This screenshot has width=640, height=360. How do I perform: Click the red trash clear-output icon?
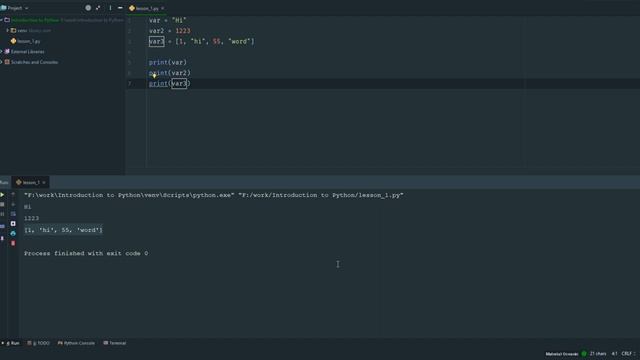[13, 243]
